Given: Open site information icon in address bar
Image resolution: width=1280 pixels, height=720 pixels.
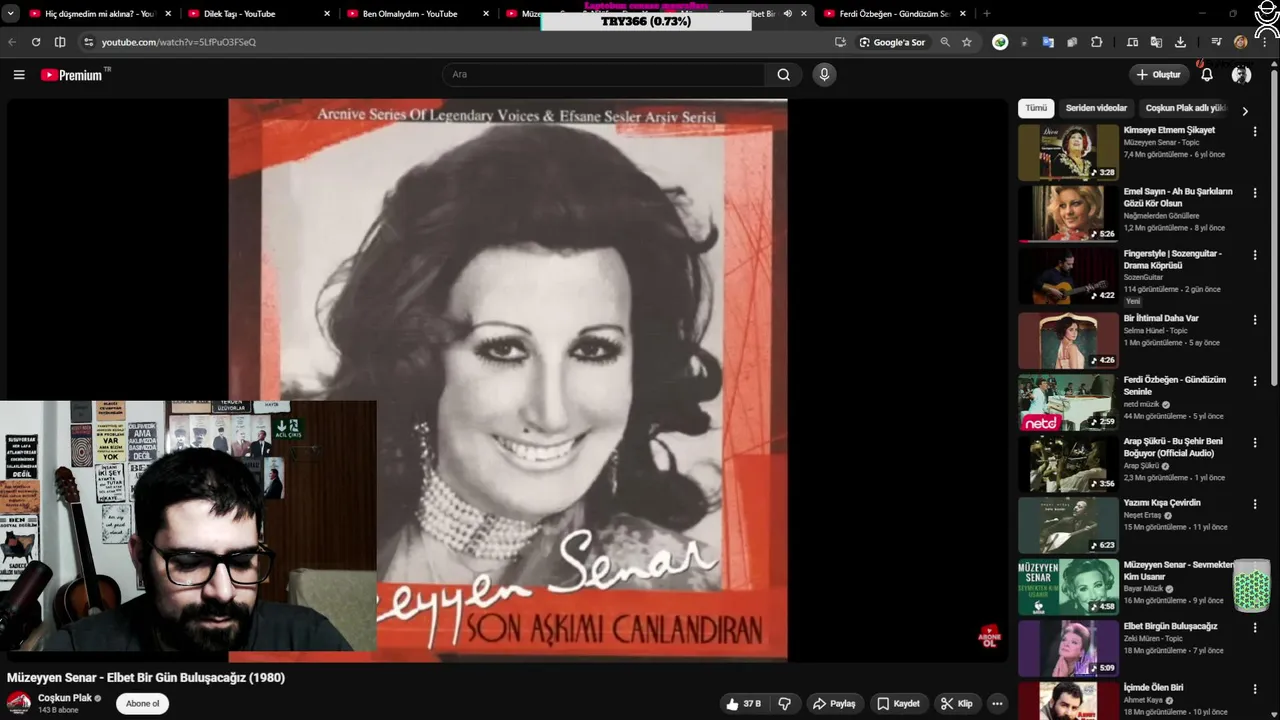Looking at the screenshot, I should pyautogui.click(x=88, y=42).
